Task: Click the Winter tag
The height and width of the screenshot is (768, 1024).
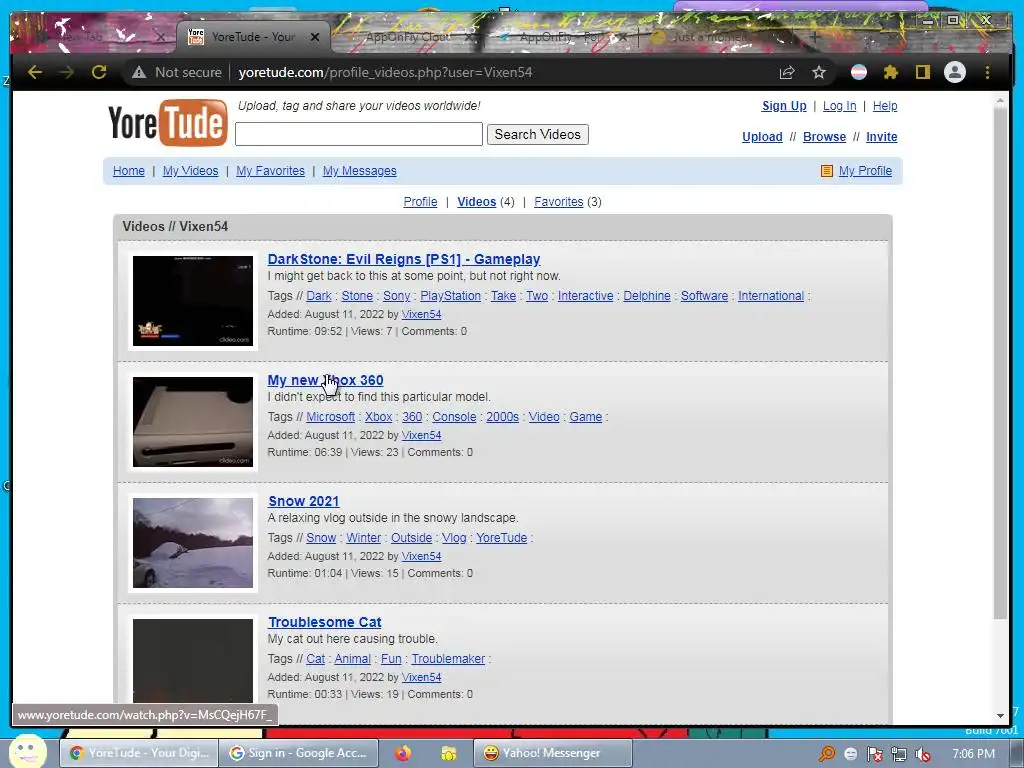Action: pos(363,537)
